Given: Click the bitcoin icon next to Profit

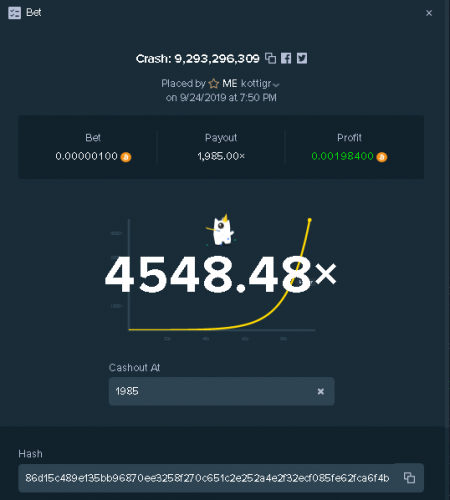Looking at the screenshot, I should pyautogui.click(x=382, y=157).
